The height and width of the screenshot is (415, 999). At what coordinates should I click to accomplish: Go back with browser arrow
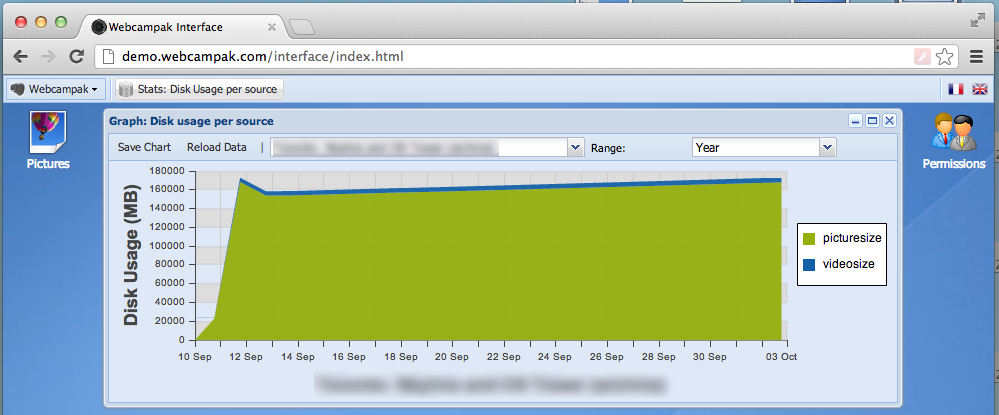point(21,57)
